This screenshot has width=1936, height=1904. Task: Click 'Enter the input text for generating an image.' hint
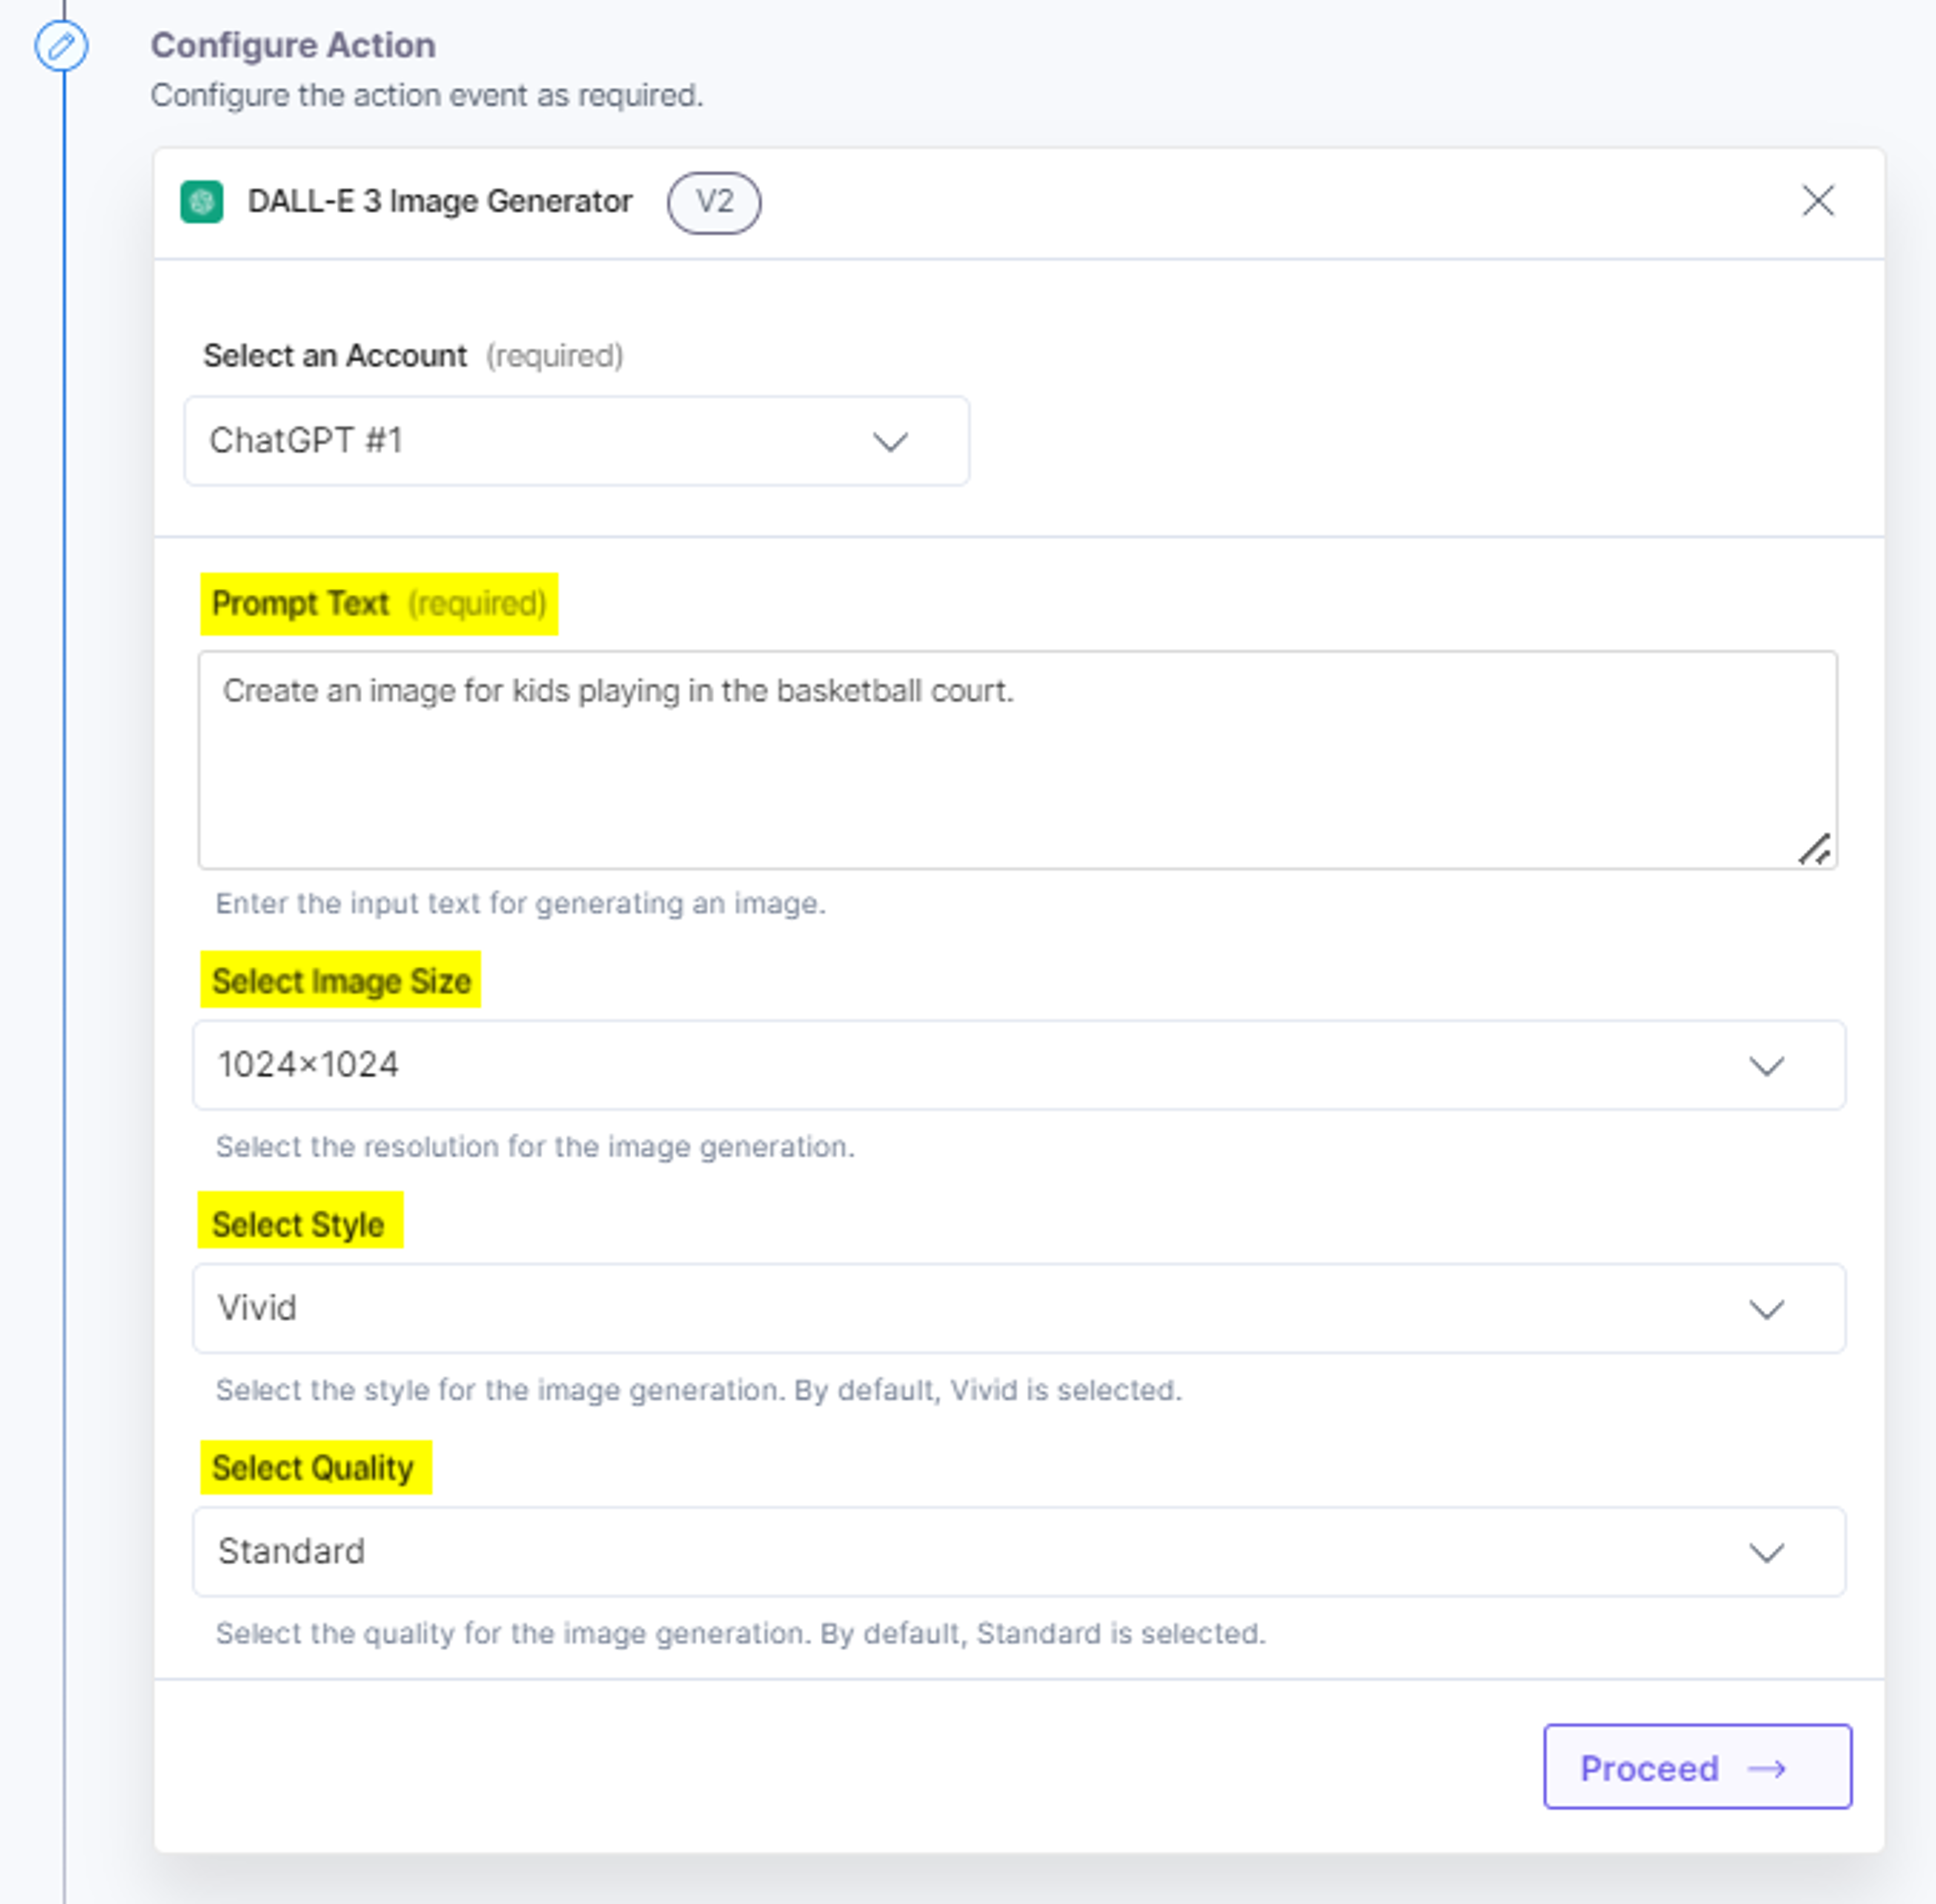click(521, 904)
